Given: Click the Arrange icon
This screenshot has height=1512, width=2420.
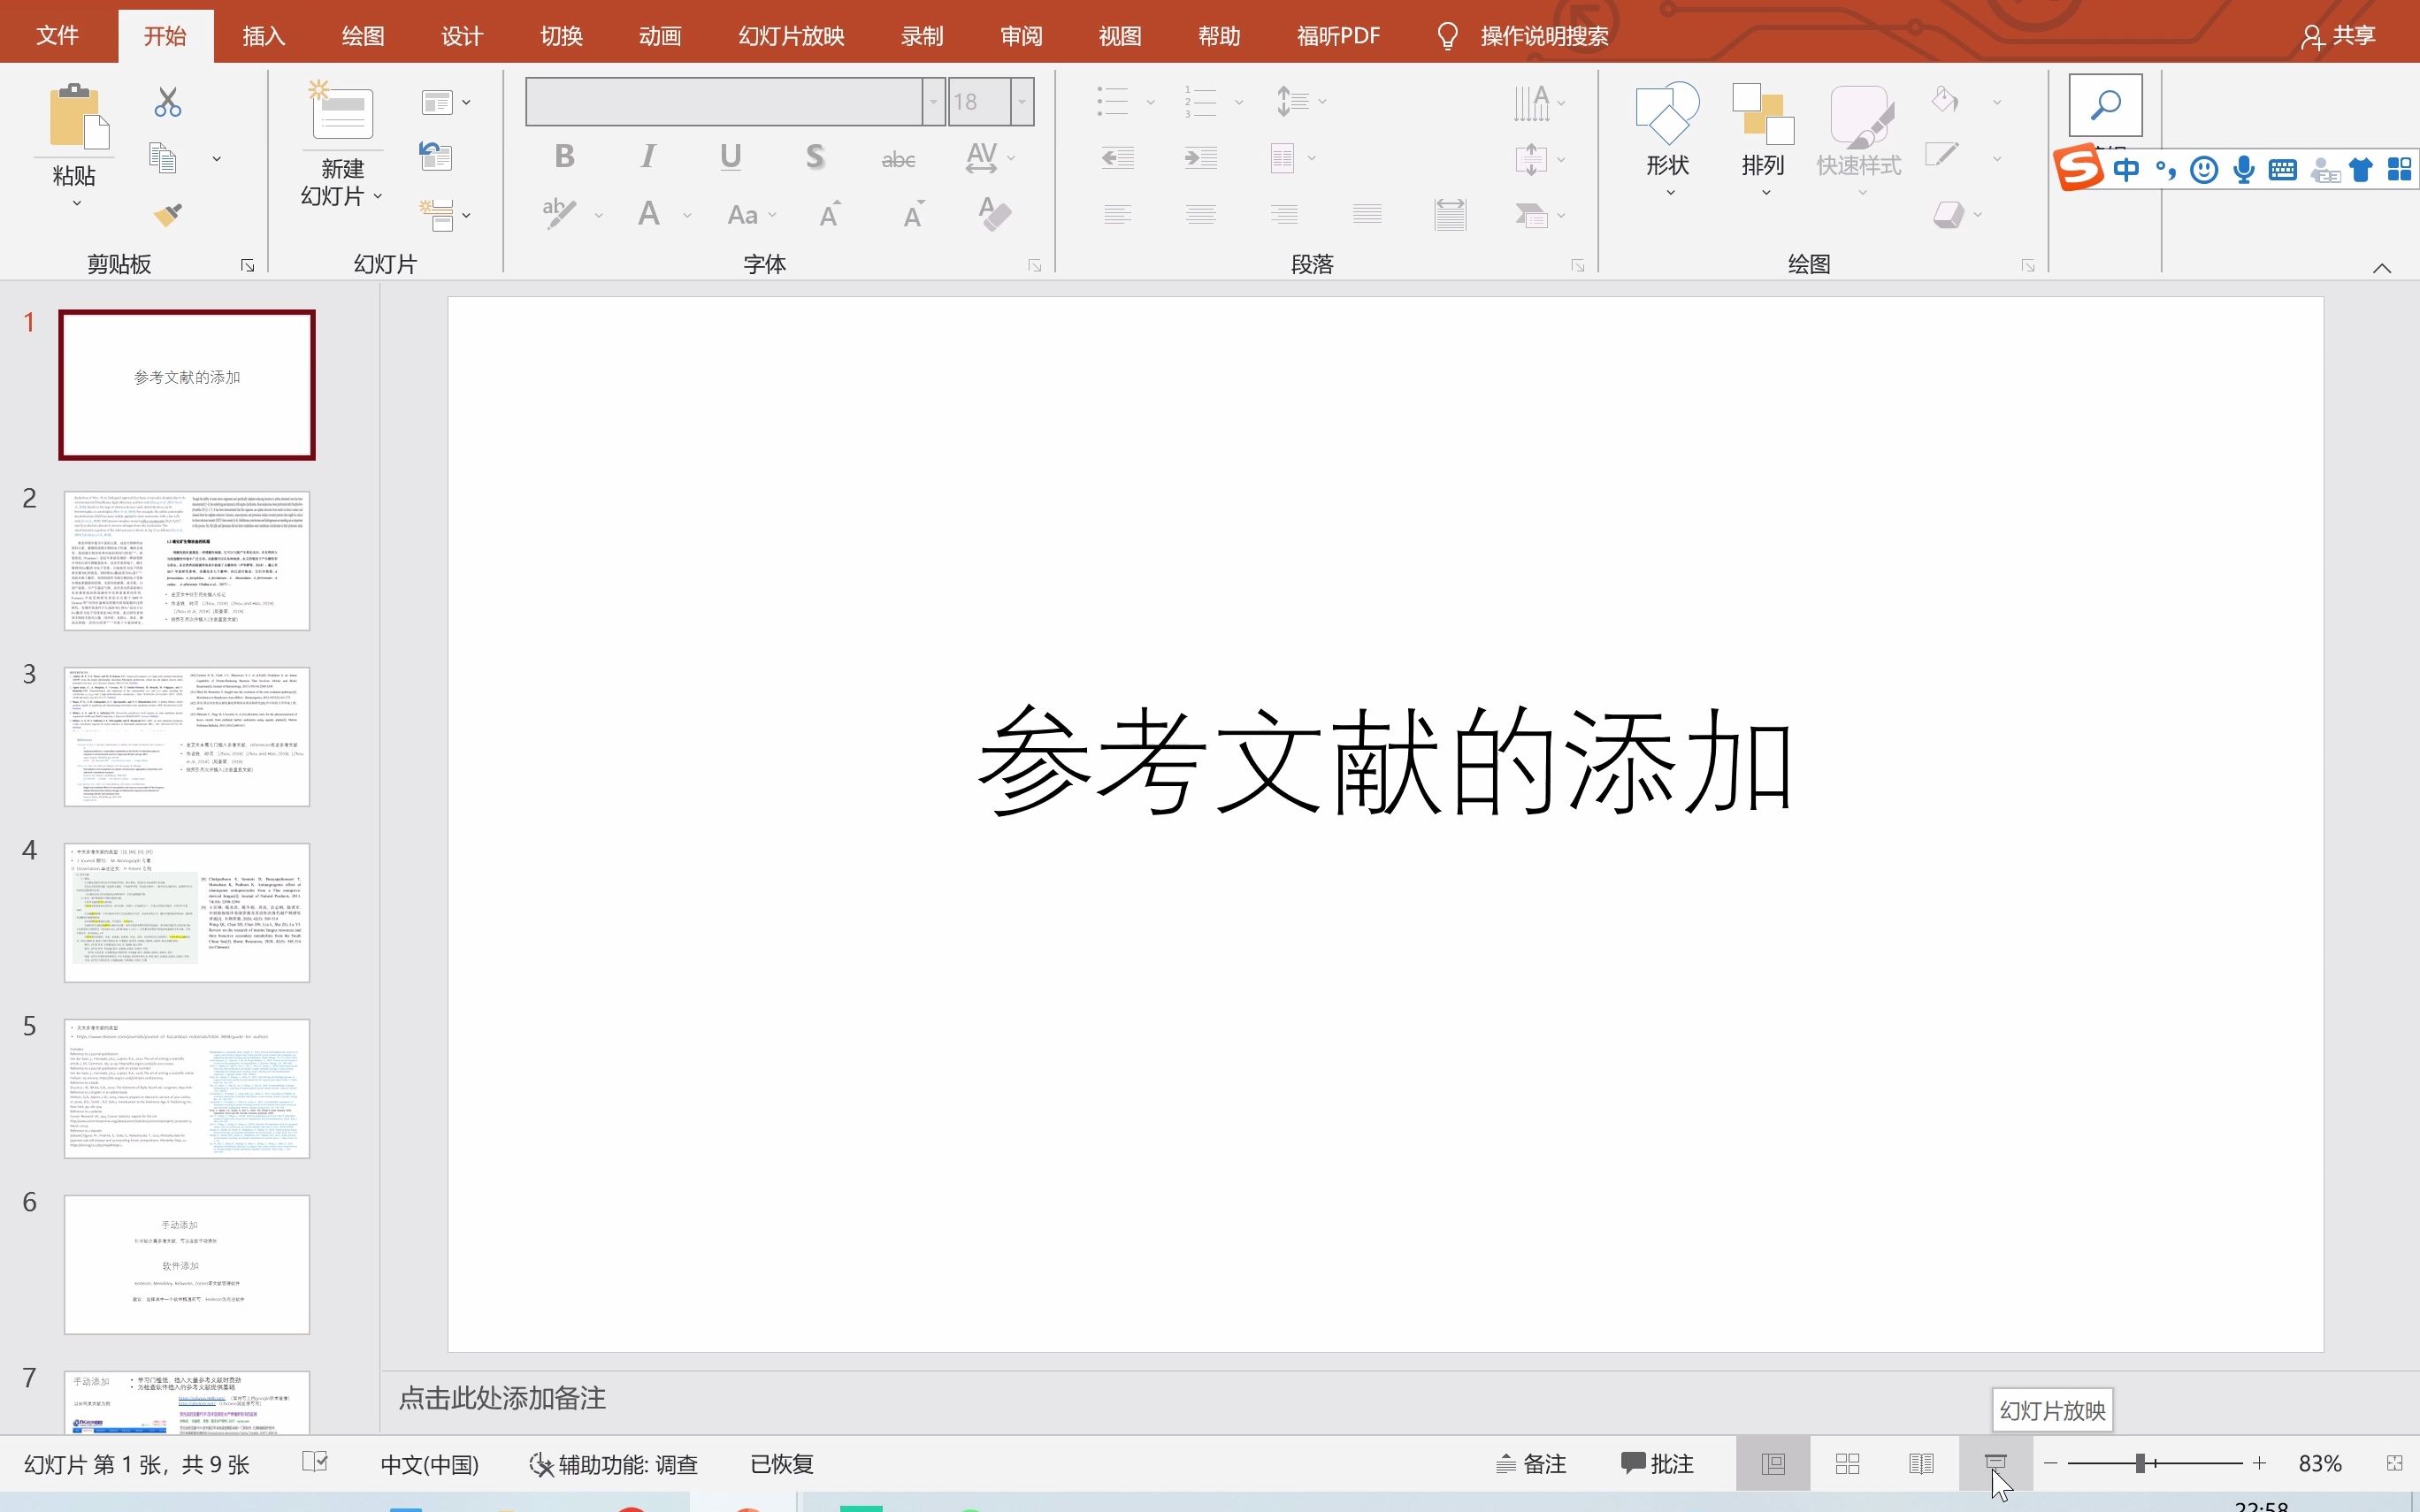Looking at the screenshot, I should [x=1763, y=113].
